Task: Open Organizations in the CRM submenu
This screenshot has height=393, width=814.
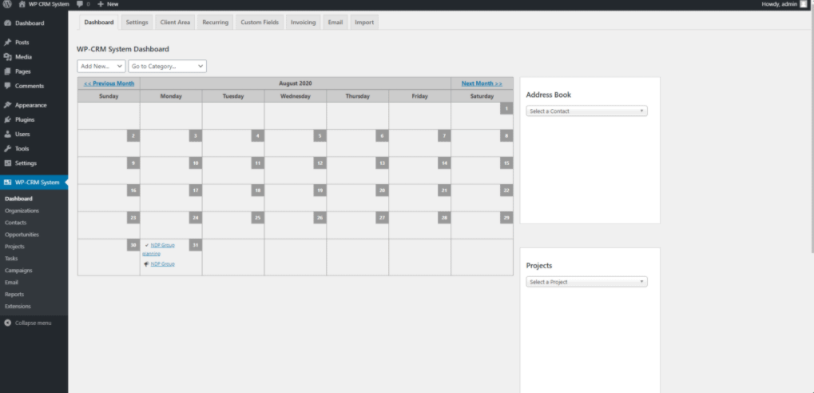Action: click(x=22, y=211)
